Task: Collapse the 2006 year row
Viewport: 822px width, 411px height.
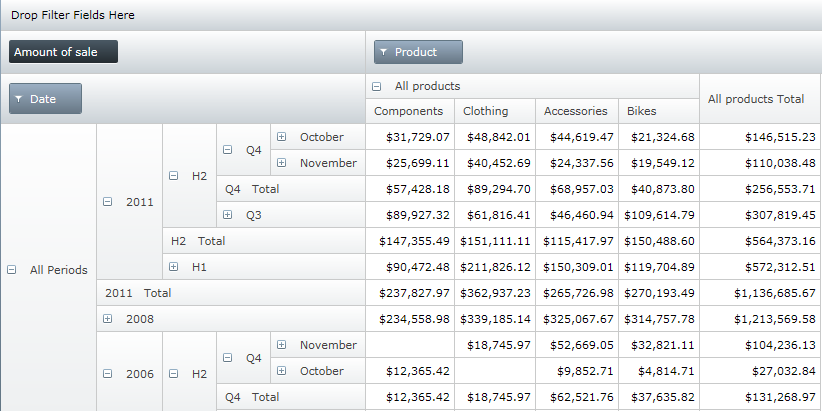Action: point(108,374)
